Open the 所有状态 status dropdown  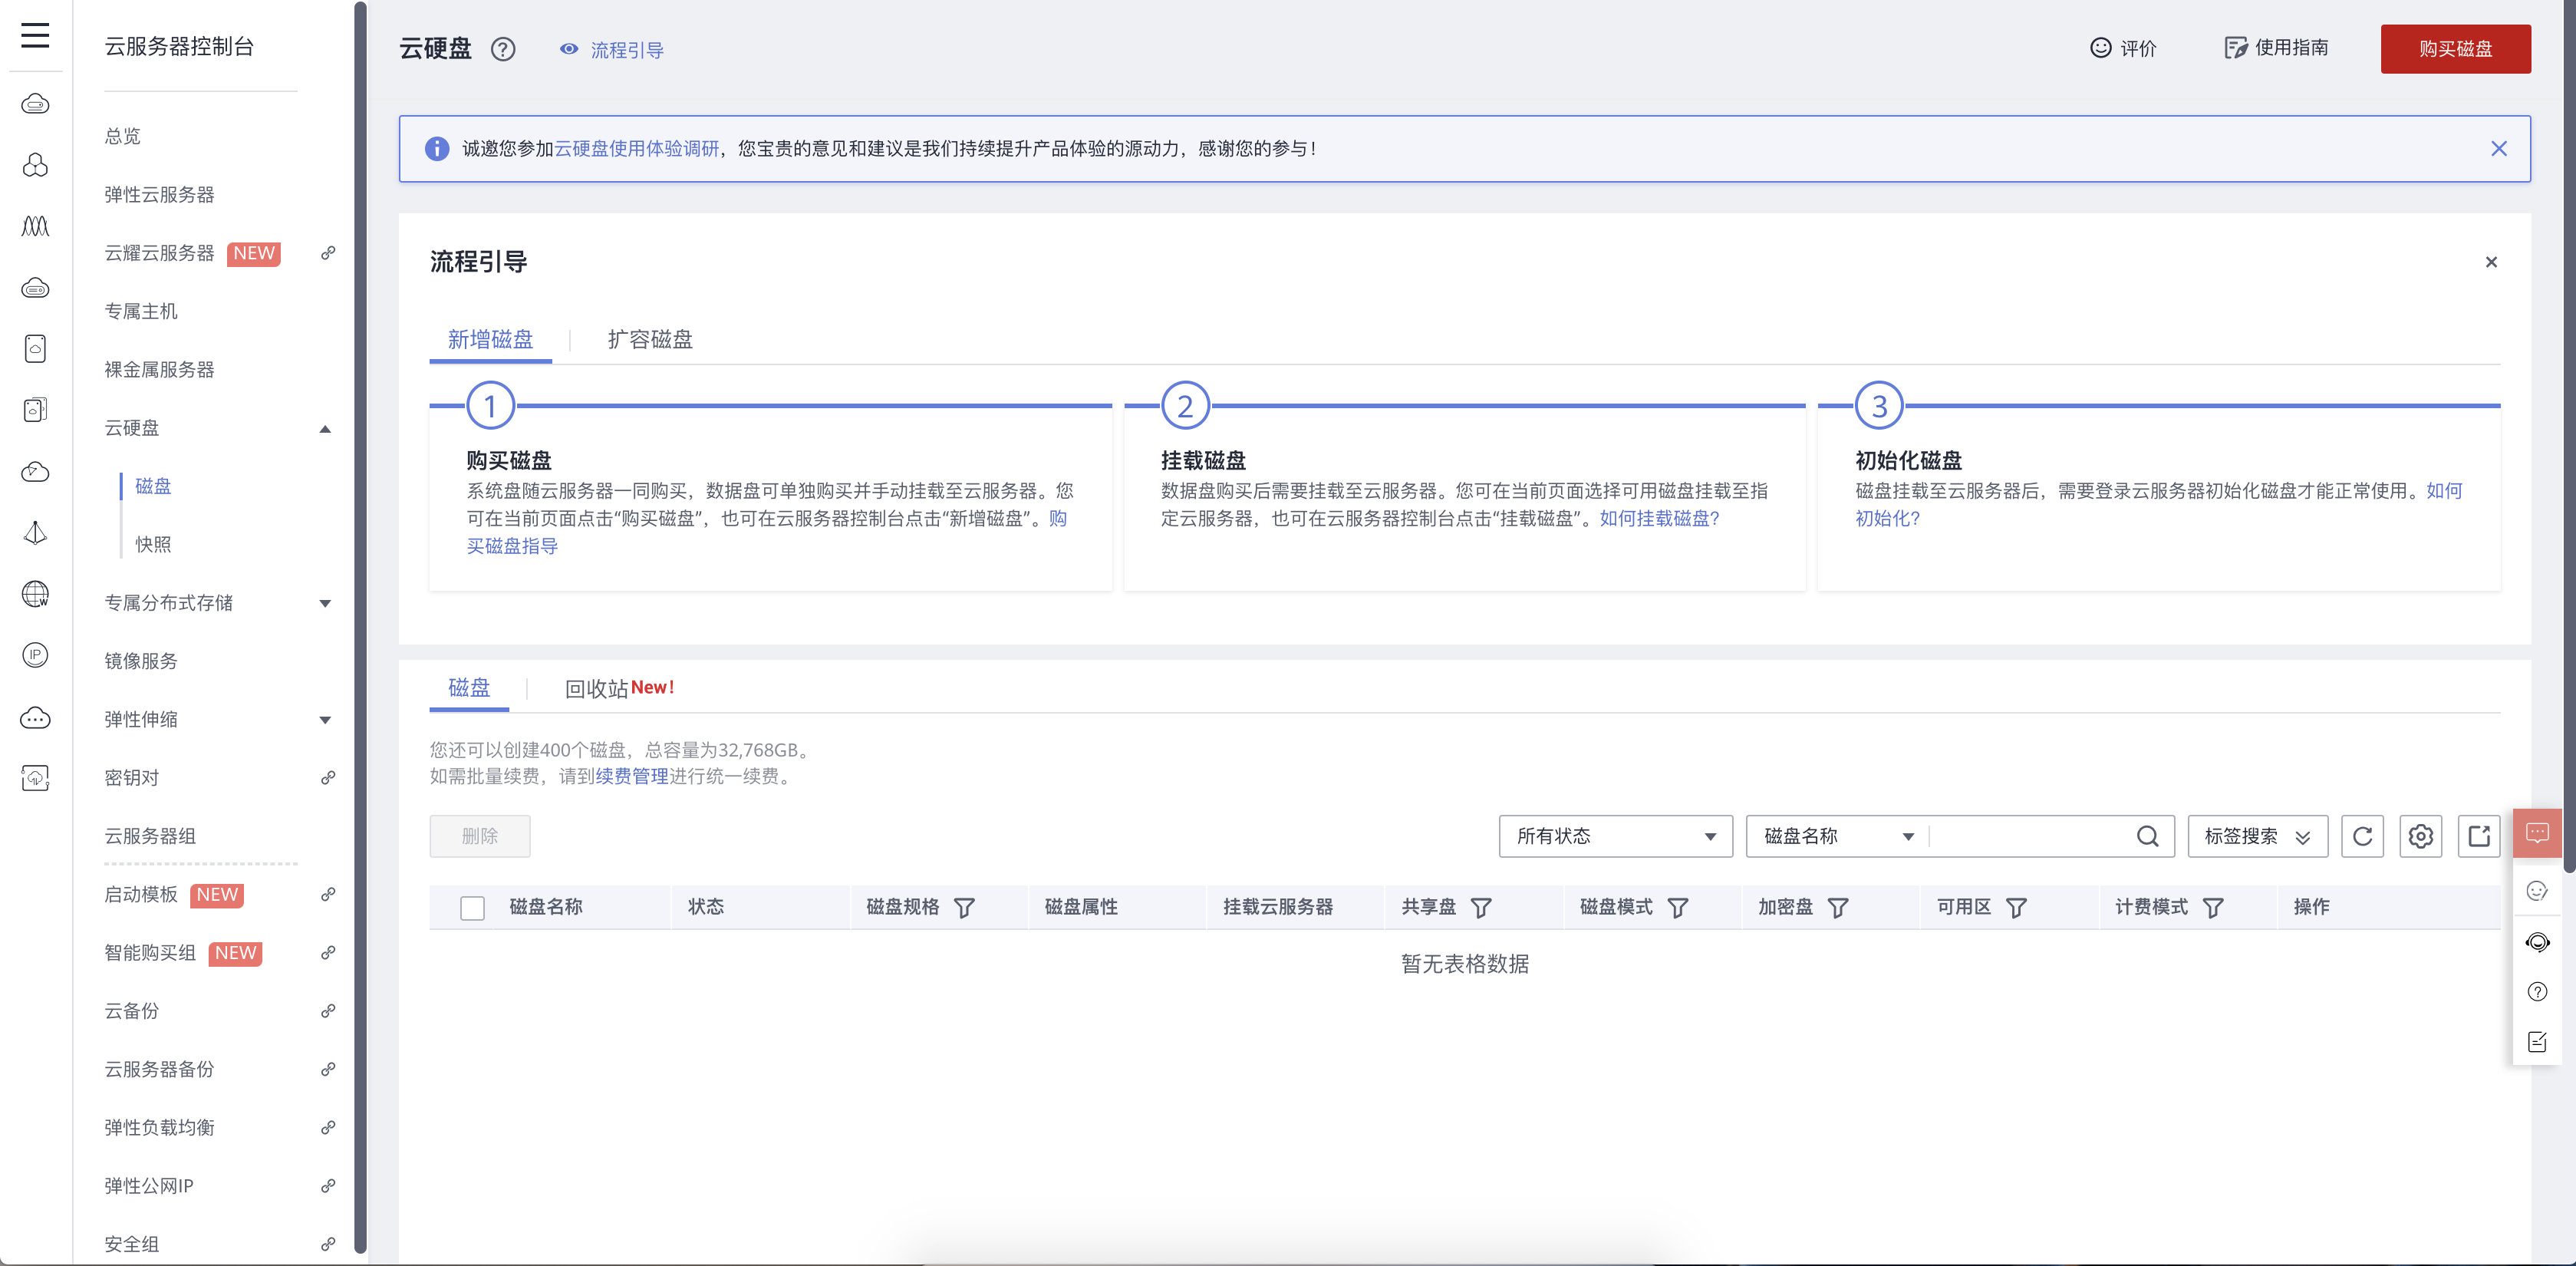[1615, 836]
